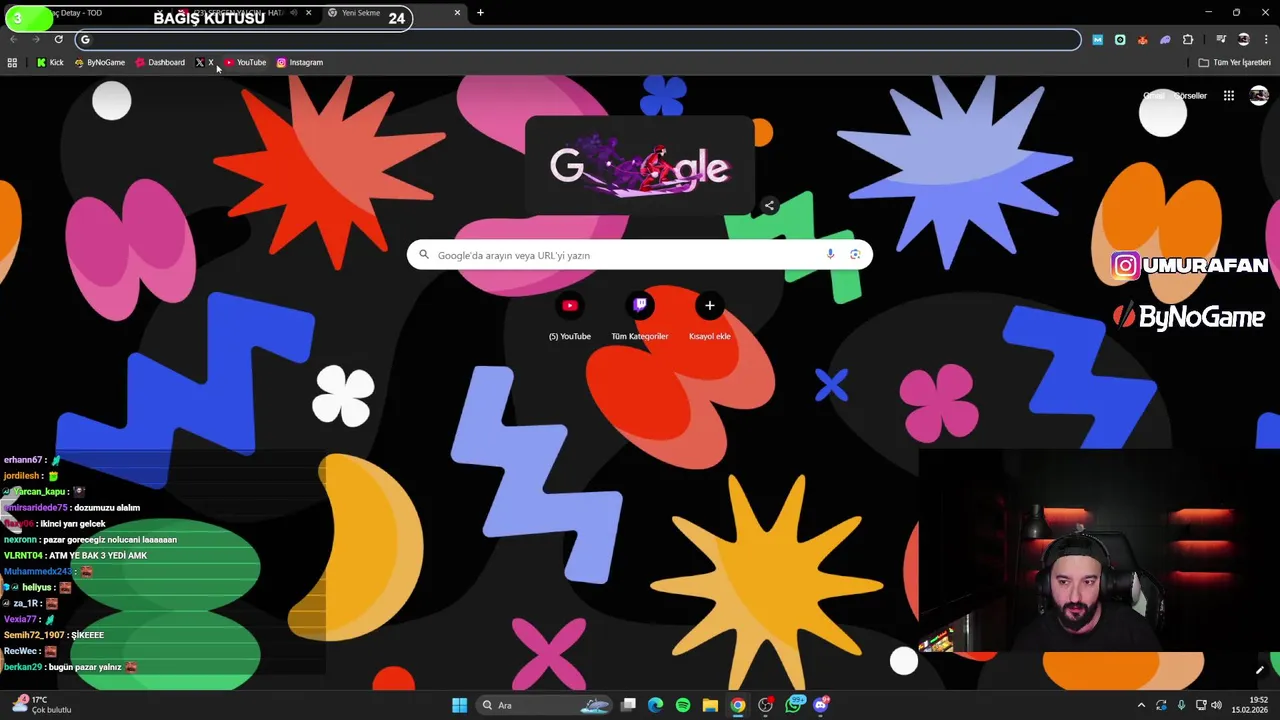Open the Google apps grid
Image resolution: width=1280 pixels, height=720 pixels.
pos(1229,96)
